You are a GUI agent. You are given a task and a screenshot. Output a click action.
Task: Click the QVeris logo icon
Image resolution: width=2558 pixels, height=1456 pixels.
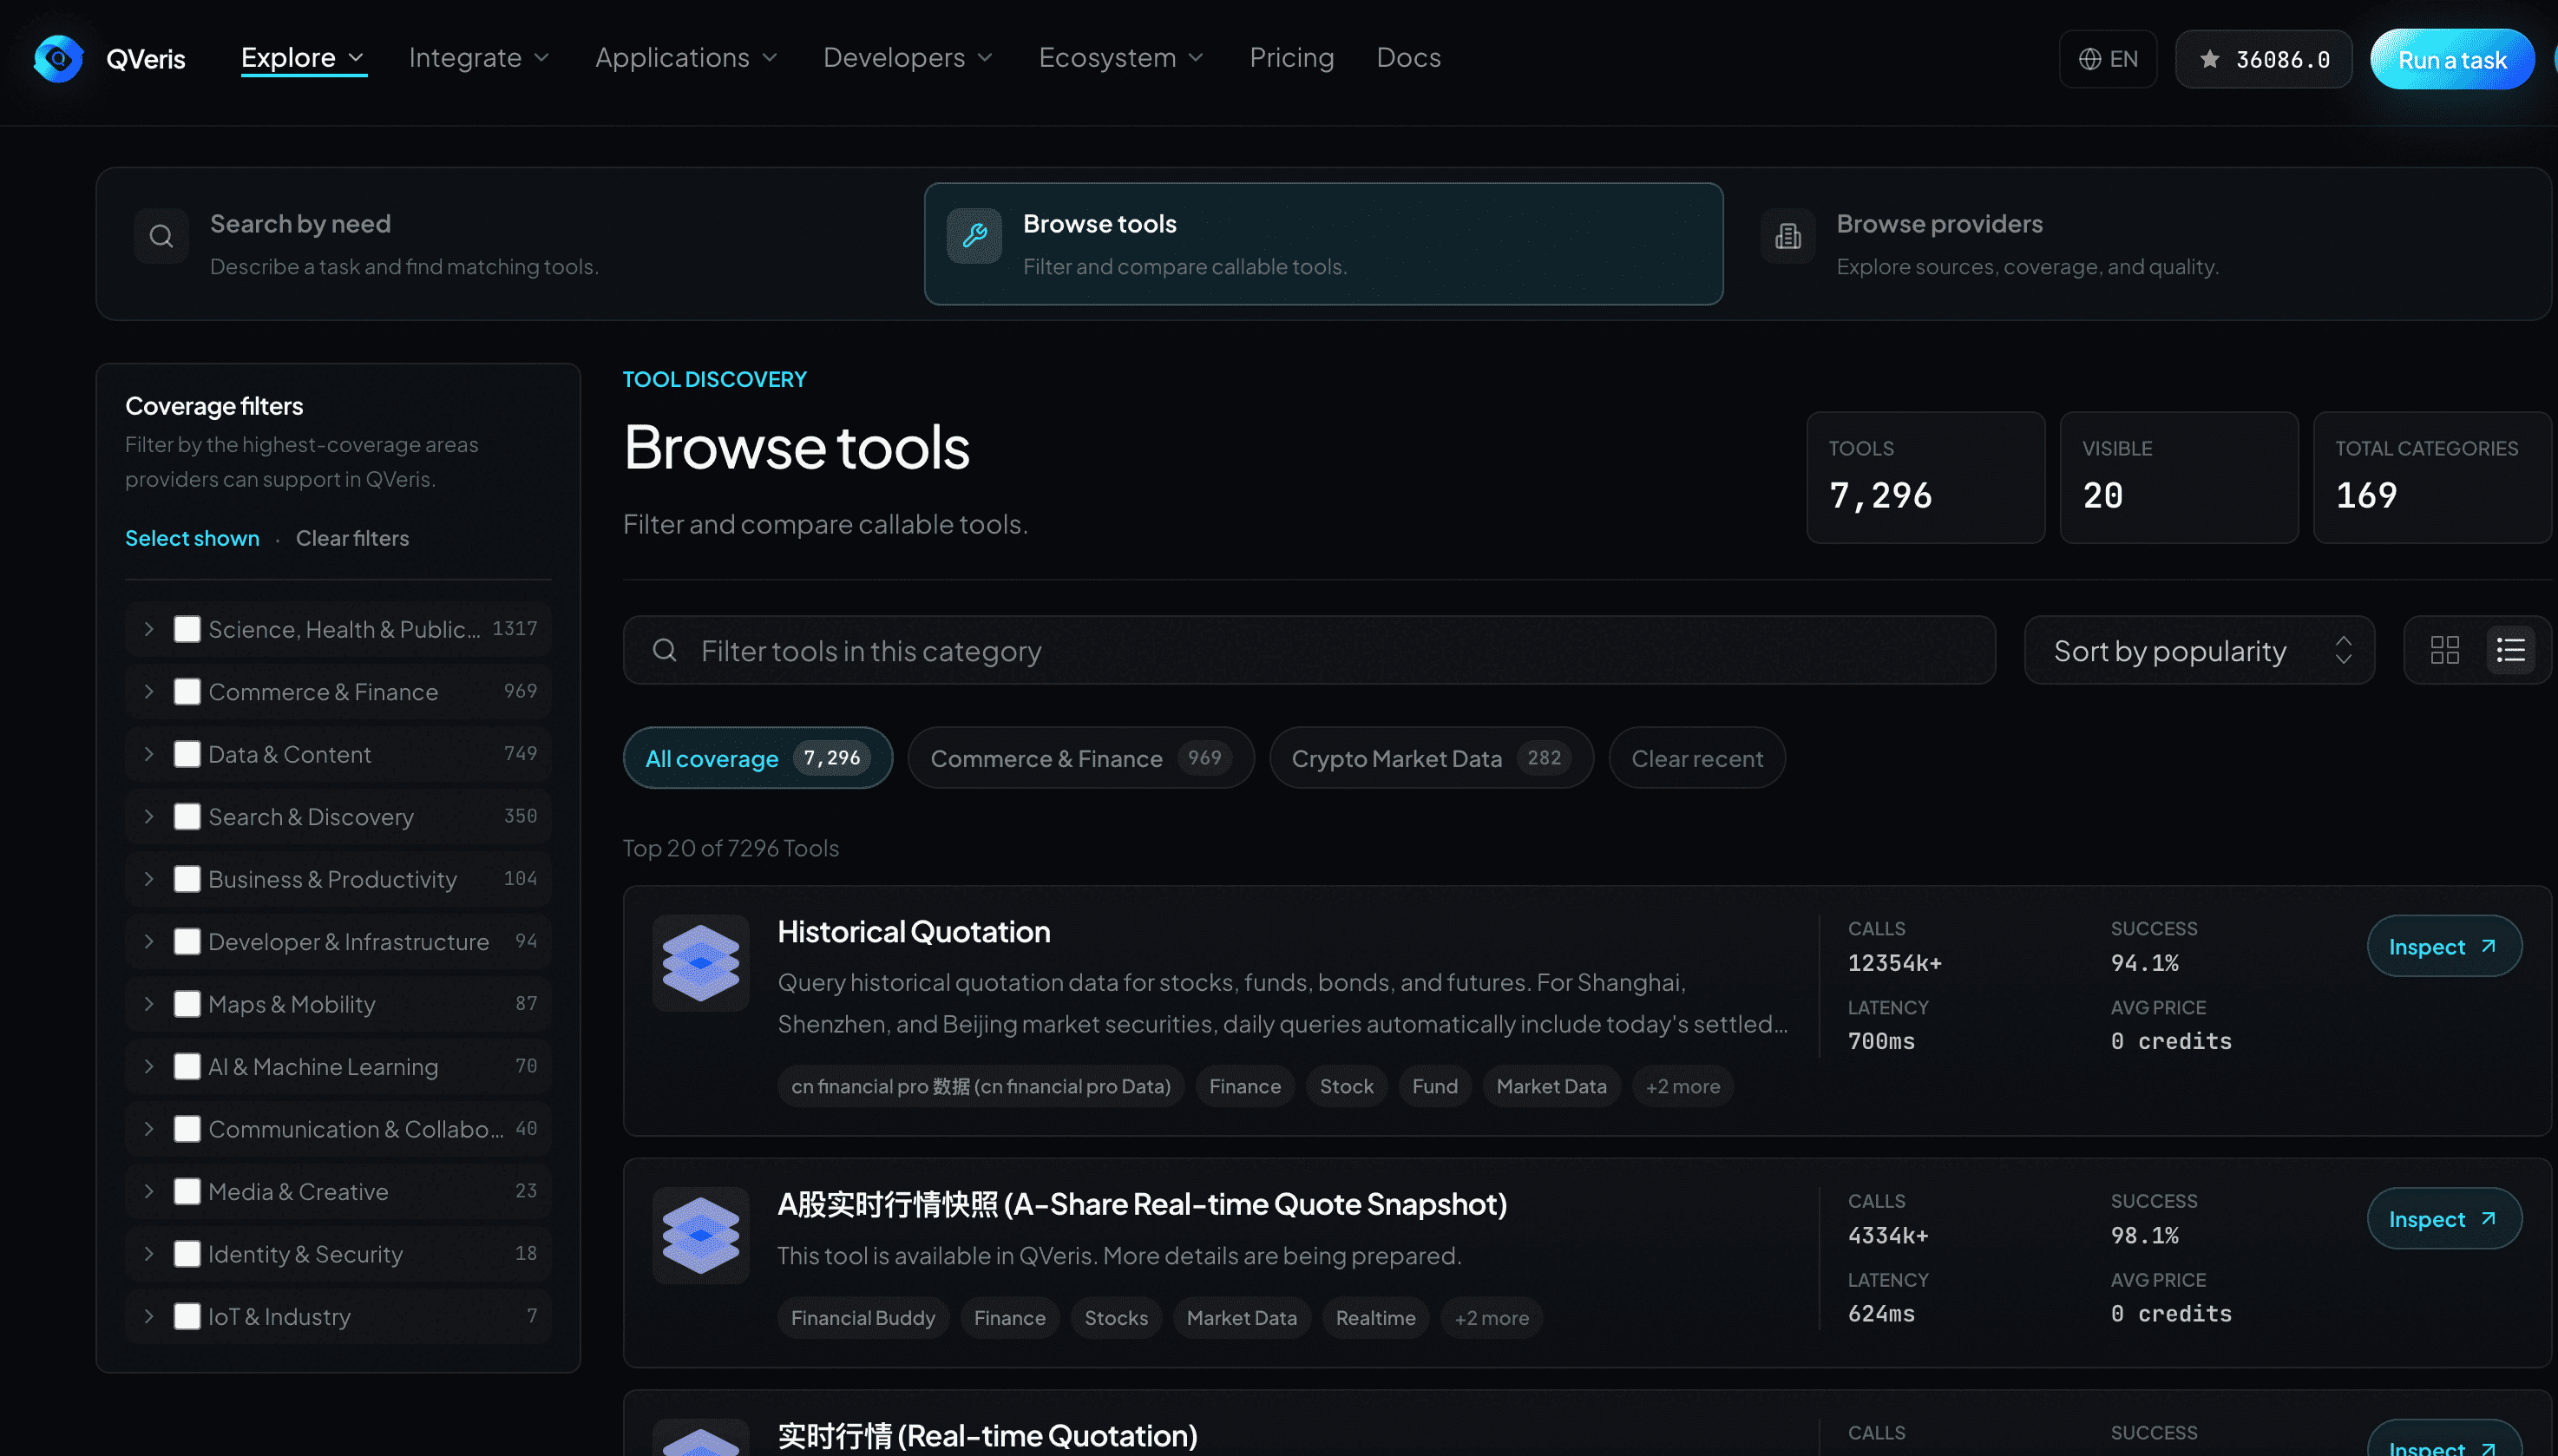click(x=58, y=59)
